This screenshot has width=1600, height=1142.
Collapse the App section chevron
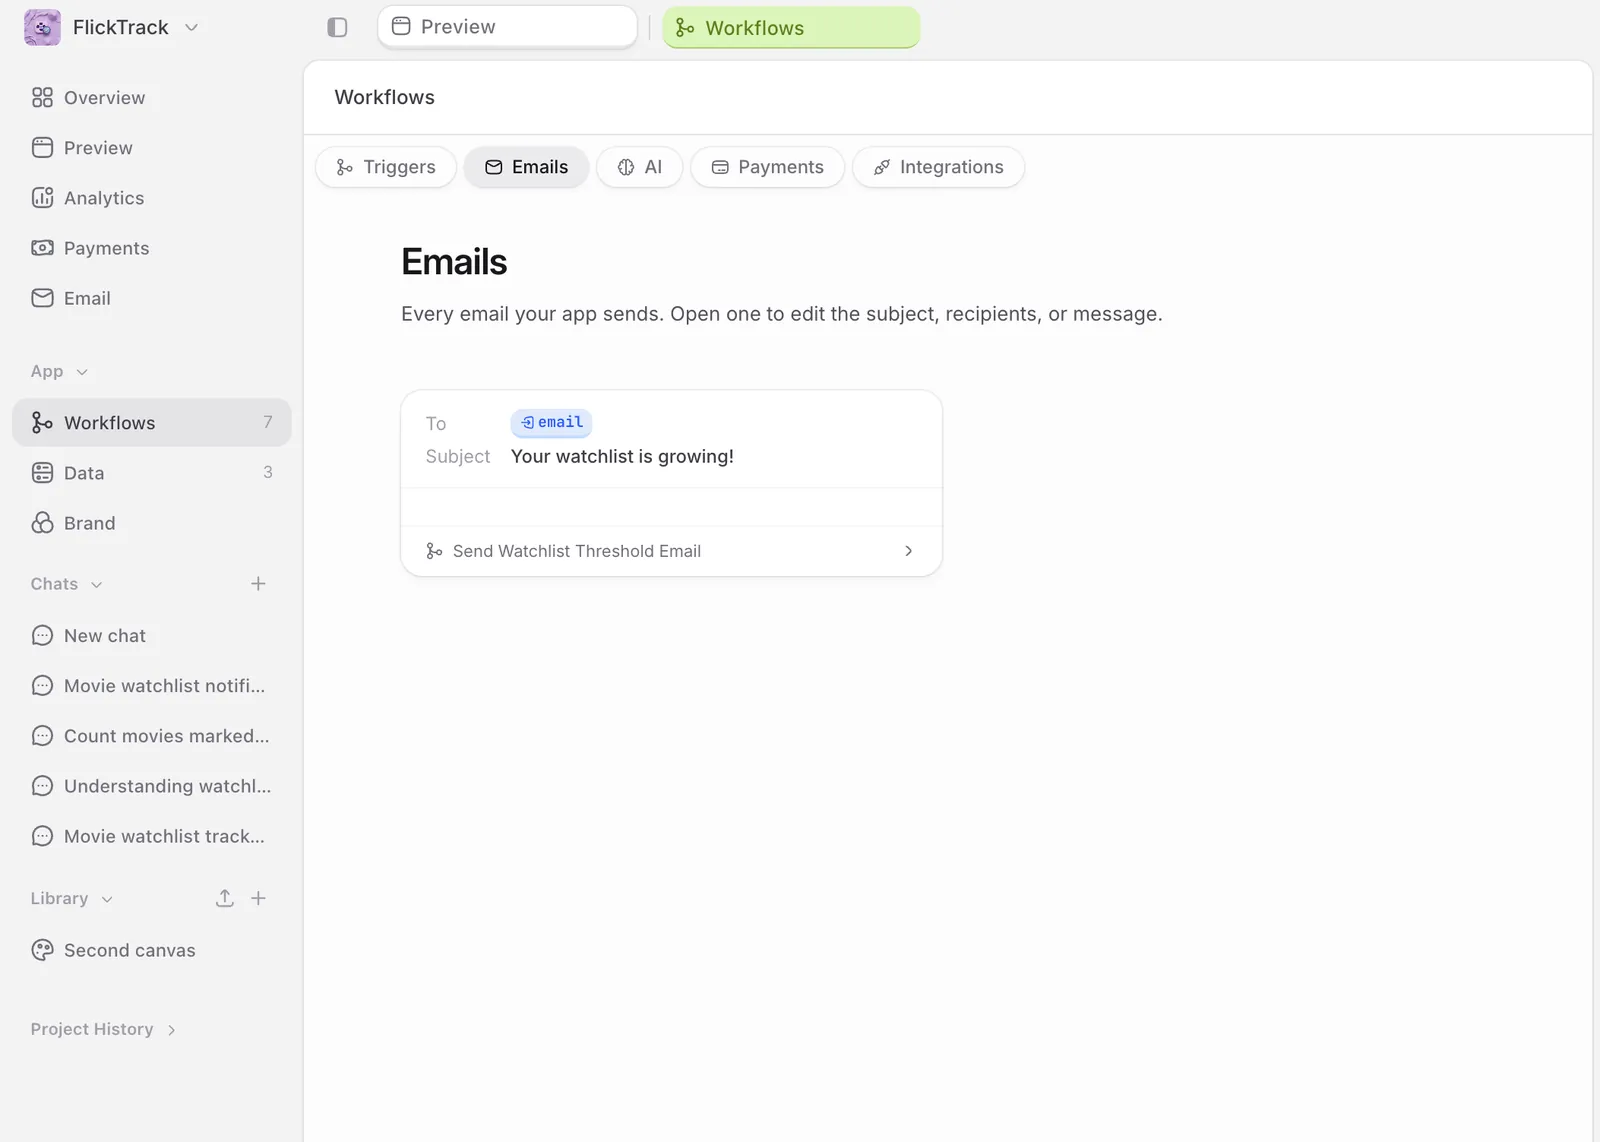click(x=82, y=372)
